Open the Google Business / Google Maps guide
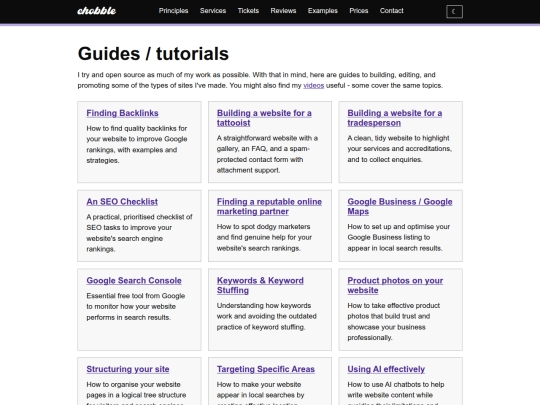The image size is (540, 405). pyautogui.click(x=400, y=206)
